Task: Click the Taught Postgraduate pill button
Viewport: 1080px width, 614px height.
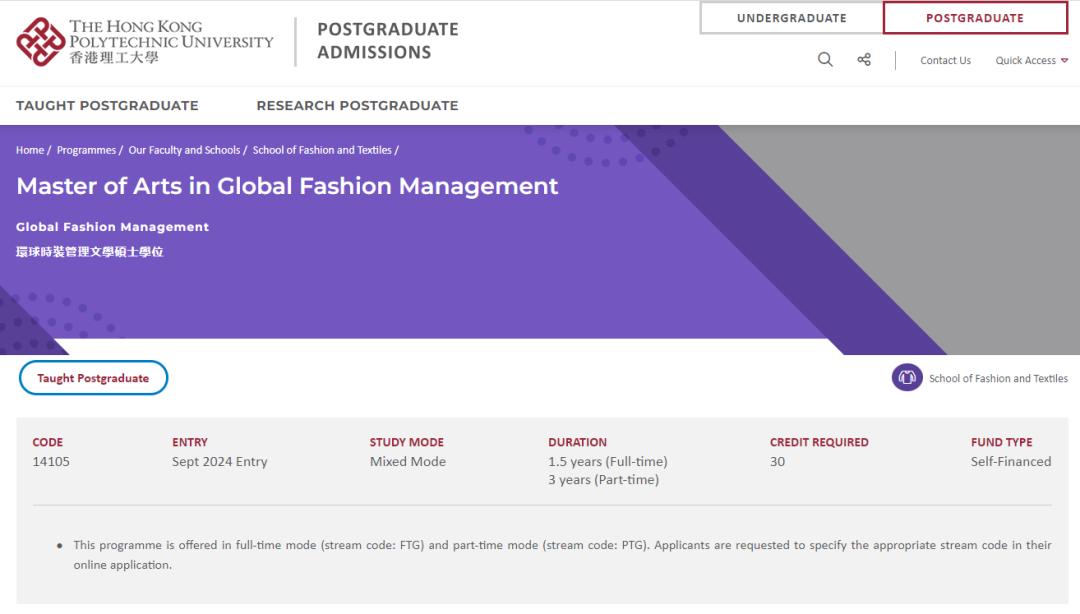Action: tap(93, 378)
